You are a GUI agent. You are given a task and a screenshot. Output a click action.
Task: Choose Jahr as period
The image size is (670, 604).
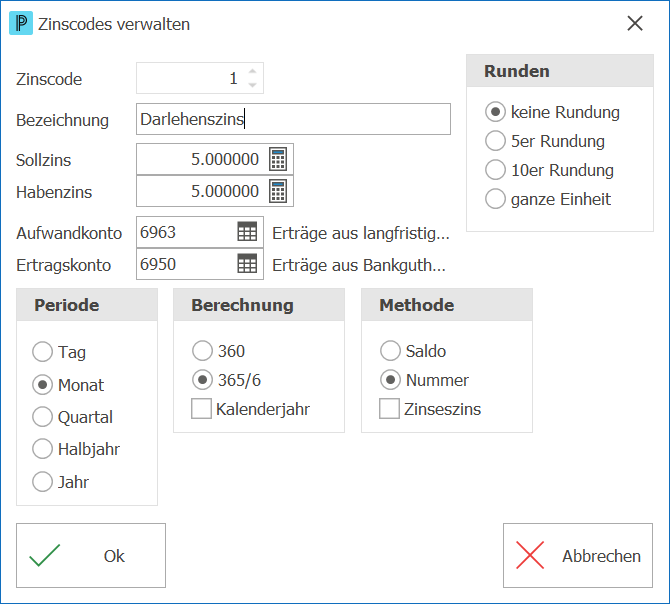(x=60, y=482)
